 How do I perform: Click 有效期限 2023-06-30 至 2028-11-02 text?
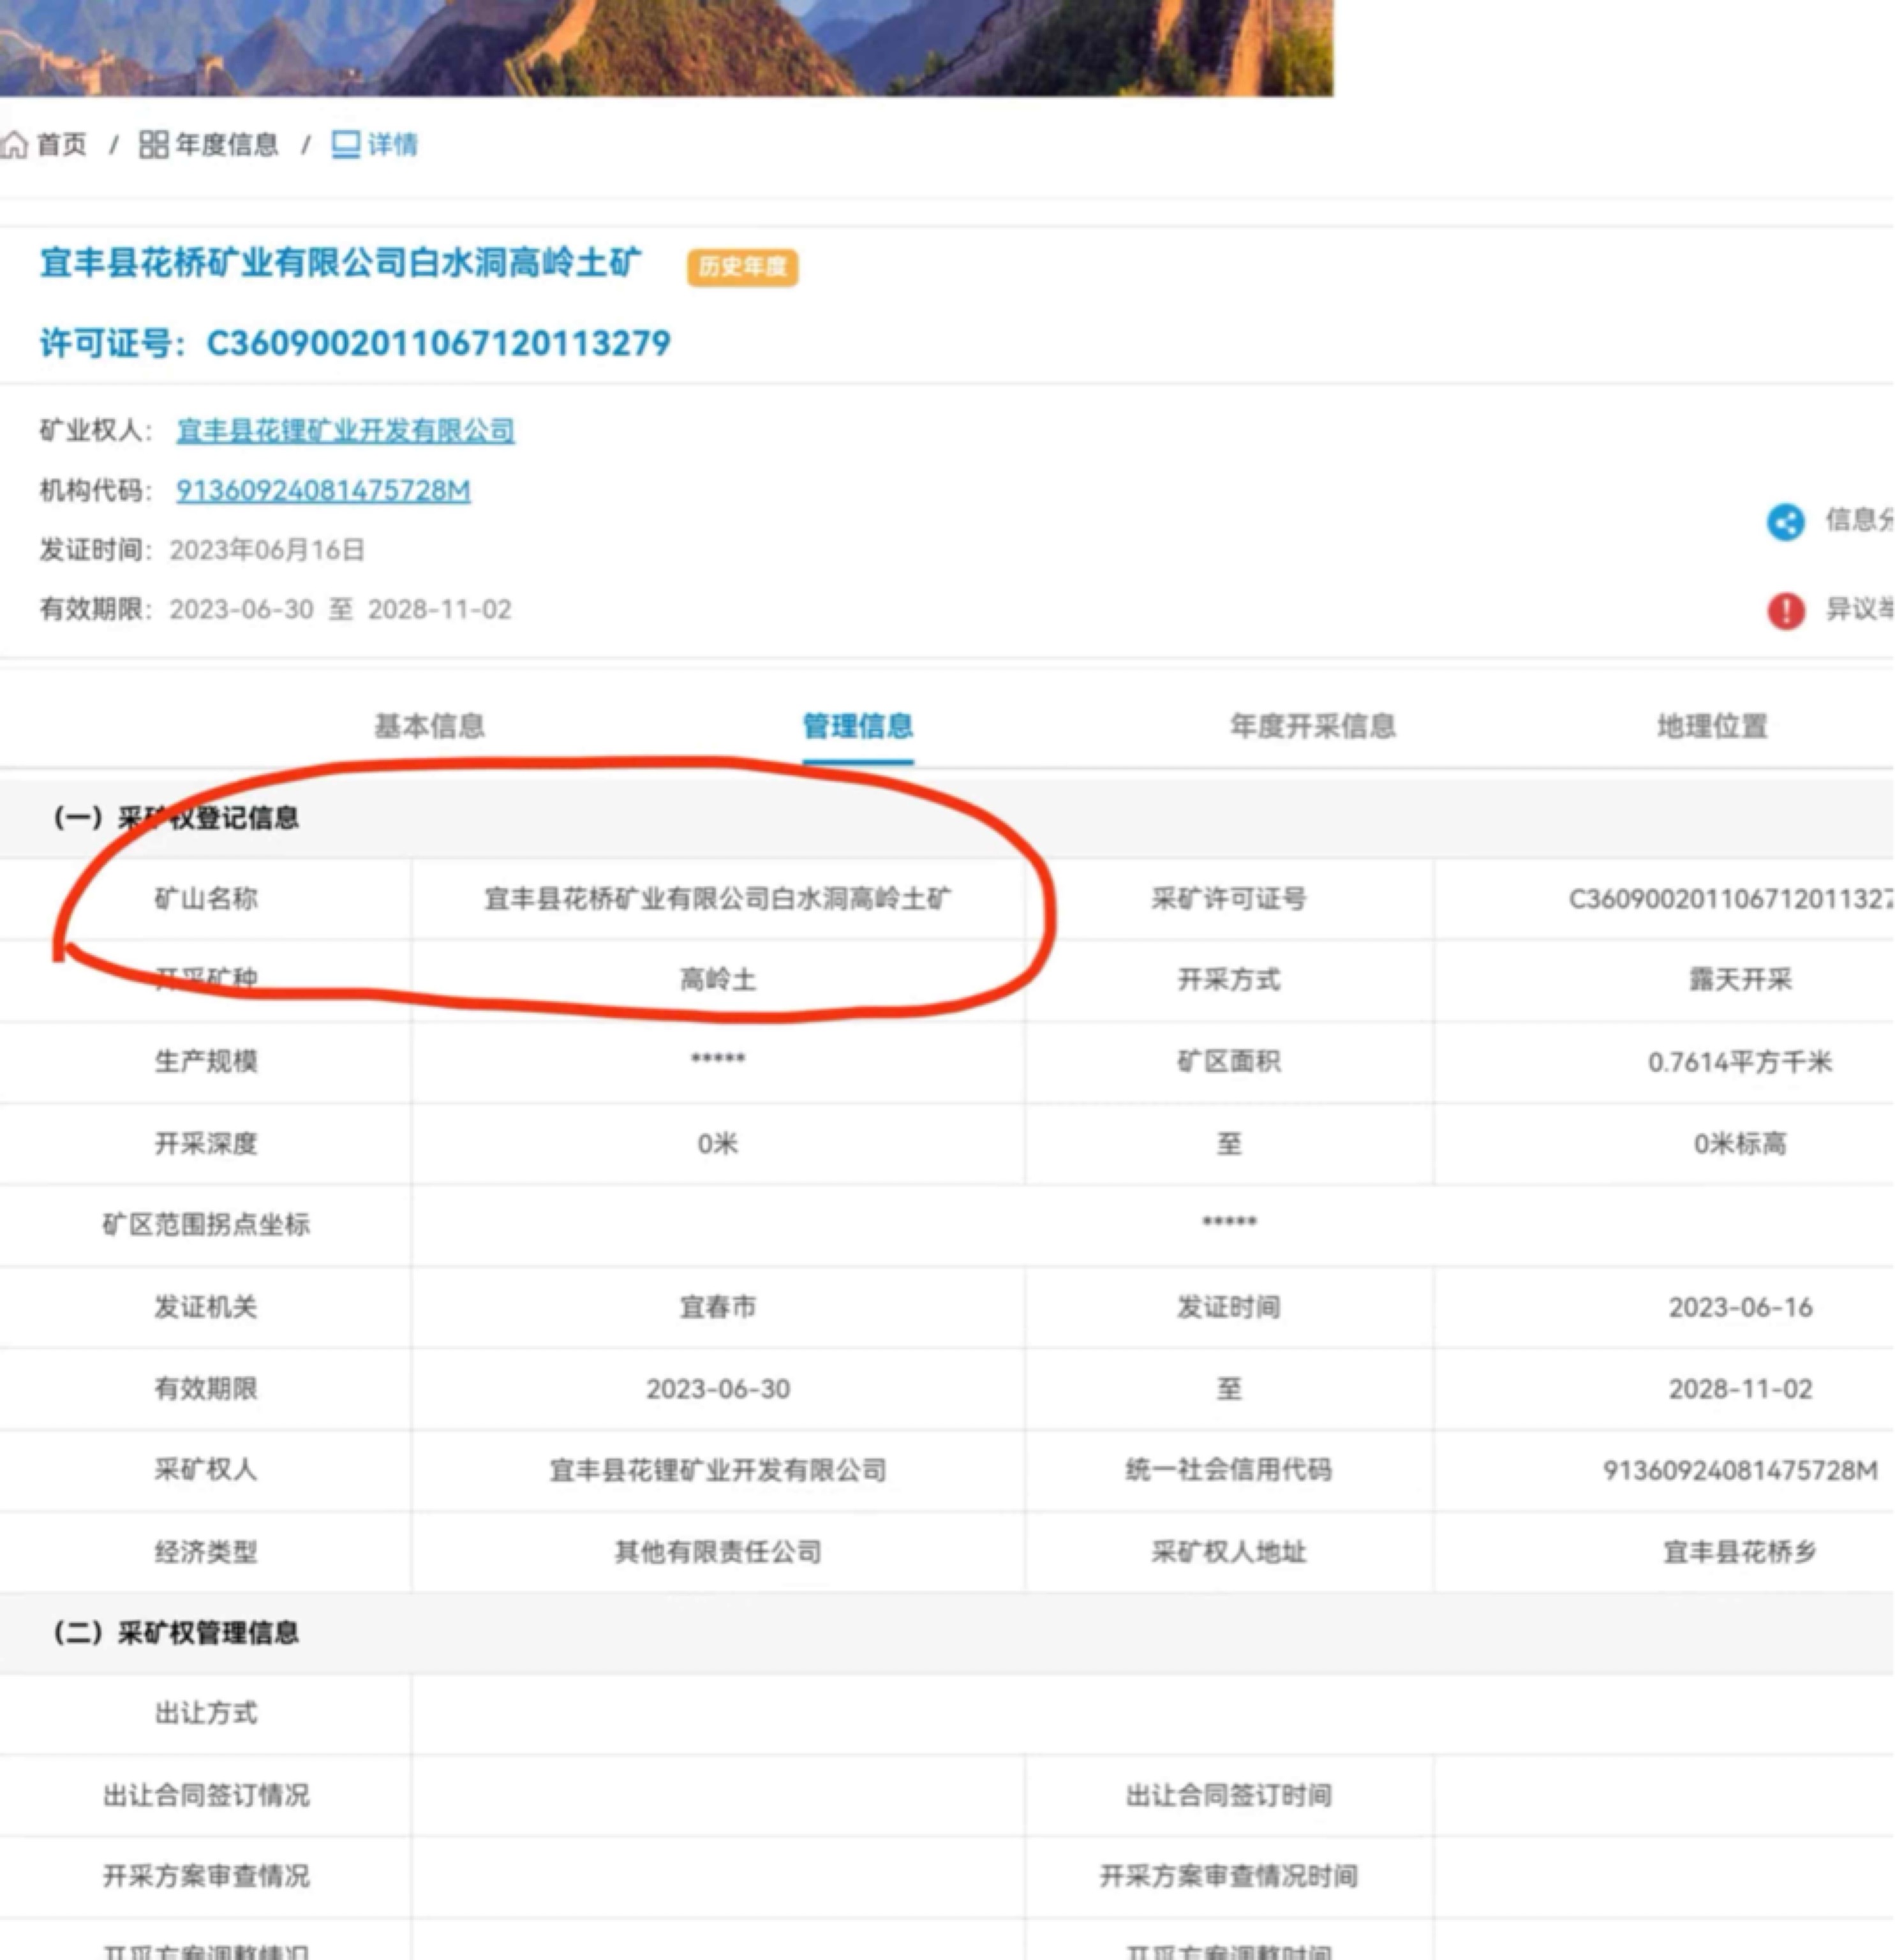click(275, 610)
